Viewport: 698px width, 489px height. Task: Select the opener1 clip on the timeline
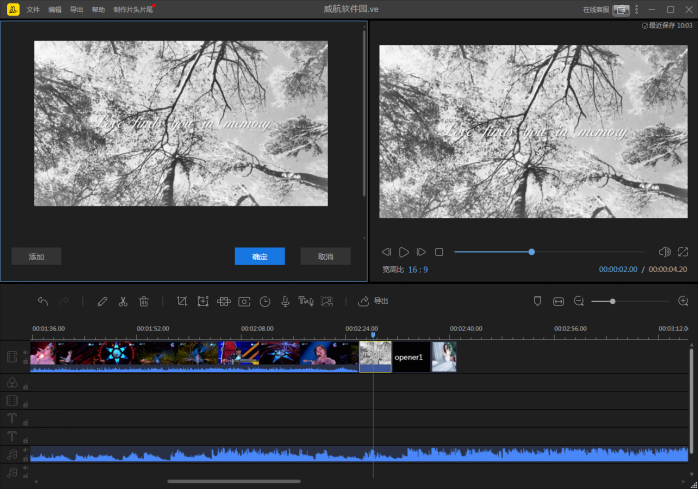tap(410, 357)
